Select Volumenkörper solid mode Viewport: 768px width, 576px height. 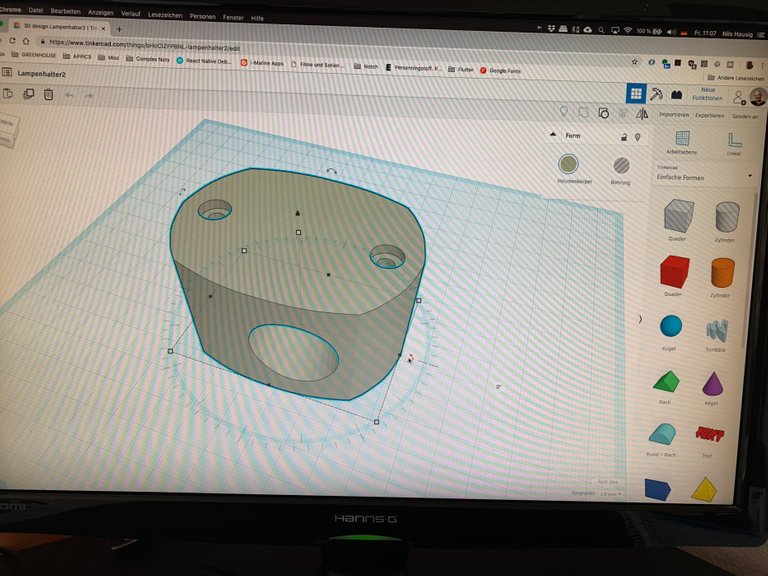tap(568, 164)
